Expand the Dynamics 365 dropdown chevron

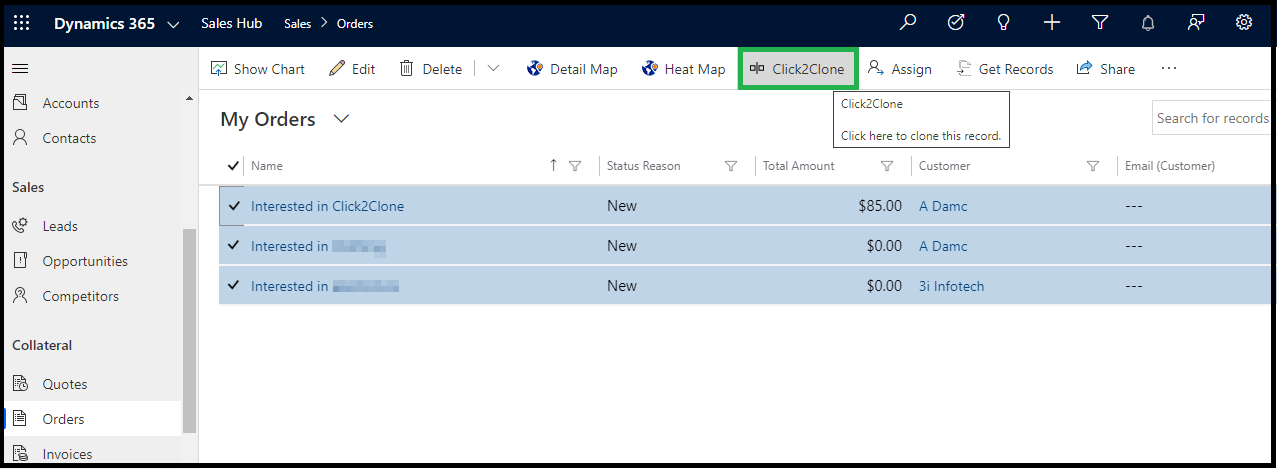click(x=174, y=24)
